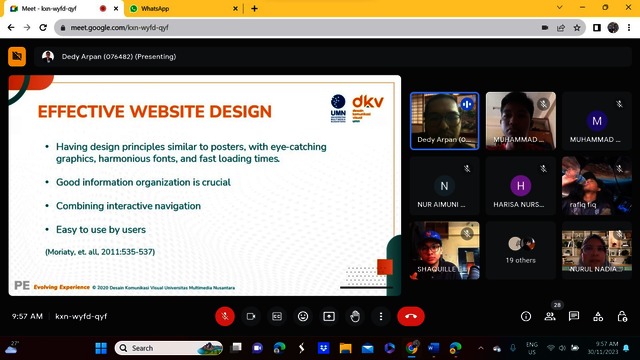Click the Present now screen share icon

coord(329,316)
